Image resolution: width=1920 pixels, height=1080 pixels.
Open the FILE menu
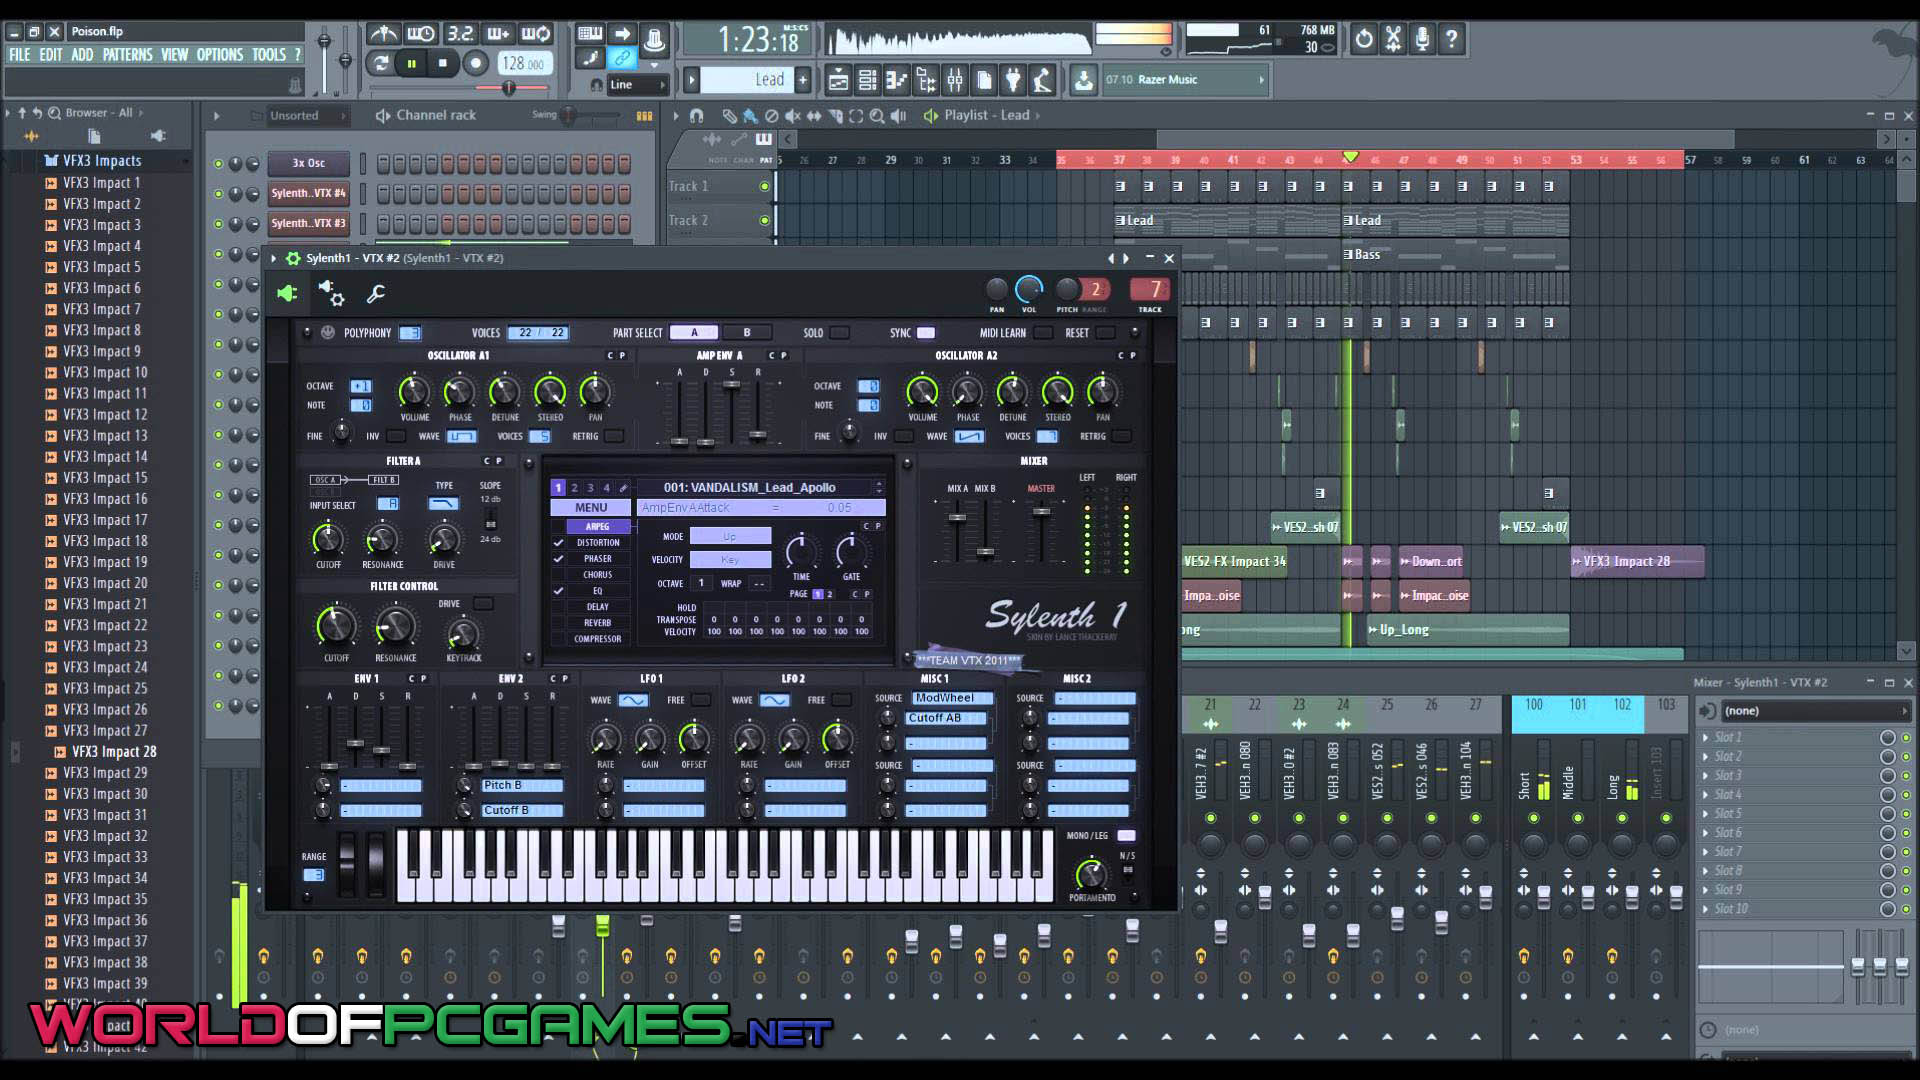pos(20,55)
